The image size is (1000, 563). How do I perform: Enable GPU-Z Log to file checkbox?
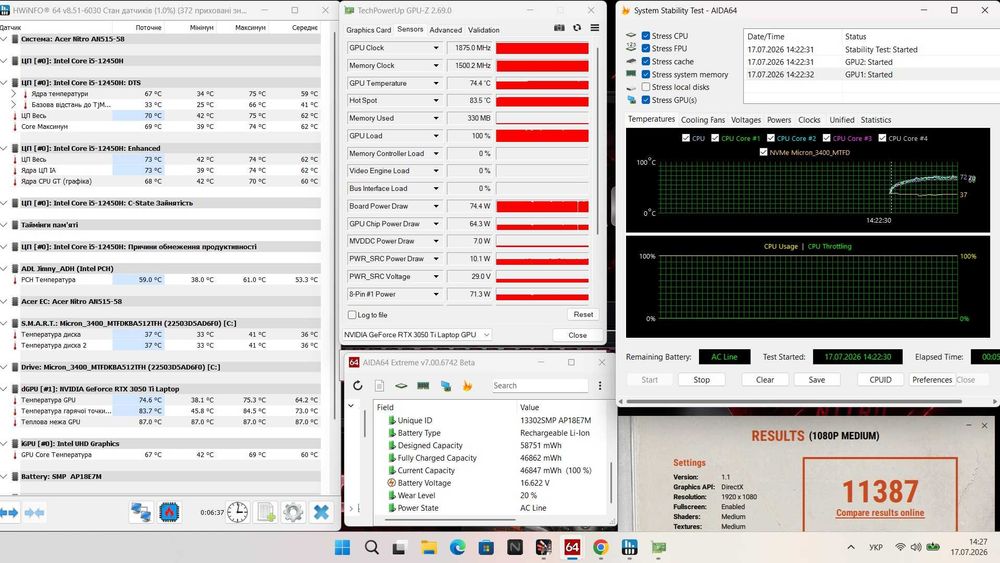click(x=352, y=315)
